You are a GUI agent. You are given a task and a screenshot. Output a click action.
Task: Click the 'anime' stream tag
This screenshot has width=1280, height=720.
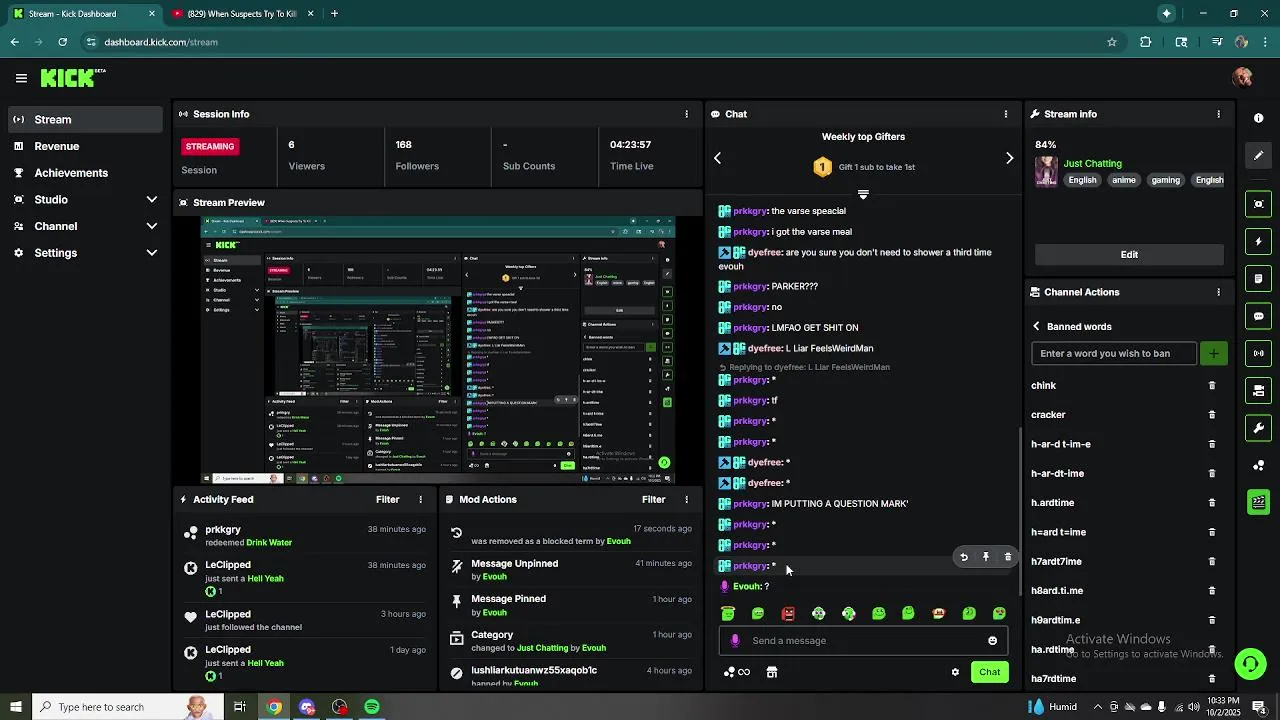[x=1123, y=180]
